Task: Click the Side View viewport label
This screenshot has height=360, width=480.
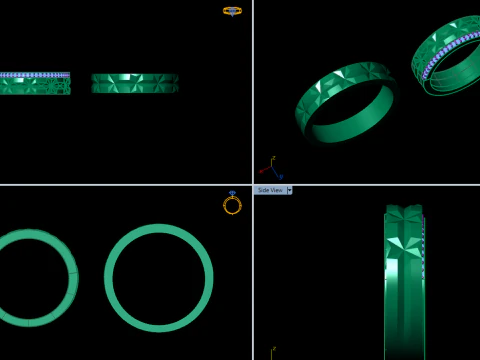Action: pyautogui.click(x=270, y=190)
